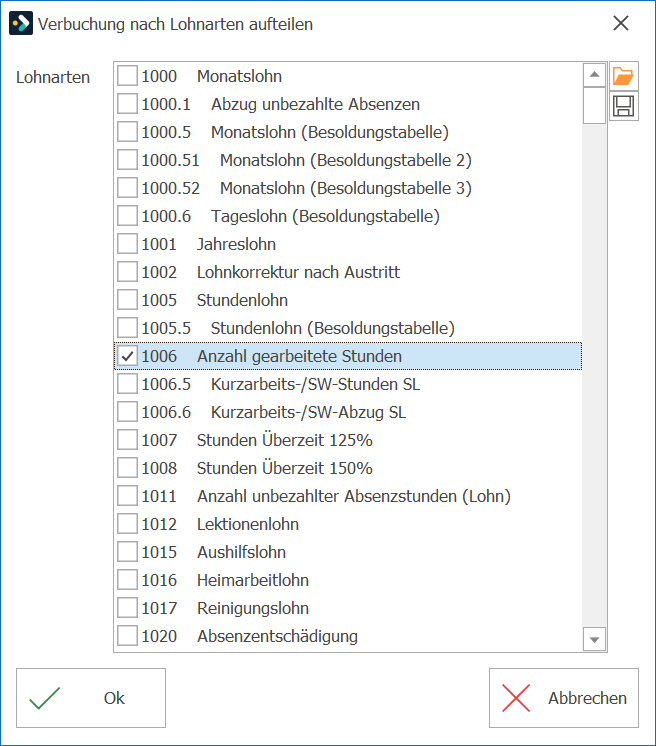This screenshot has height=746, width=656.
Task: Close the Verbuchung nach Lohnarten dialog
Action: click(621, 23)
